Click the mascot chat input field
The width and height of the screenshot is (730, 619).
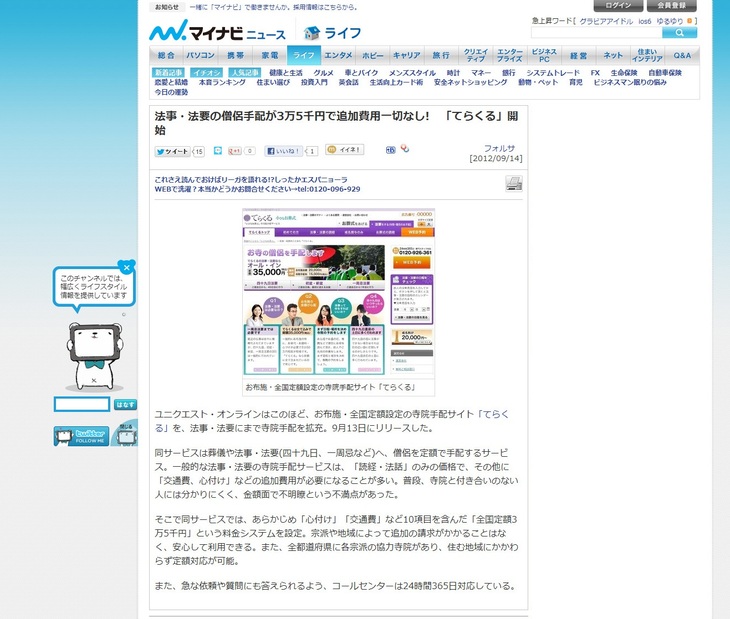click(82, 404)
